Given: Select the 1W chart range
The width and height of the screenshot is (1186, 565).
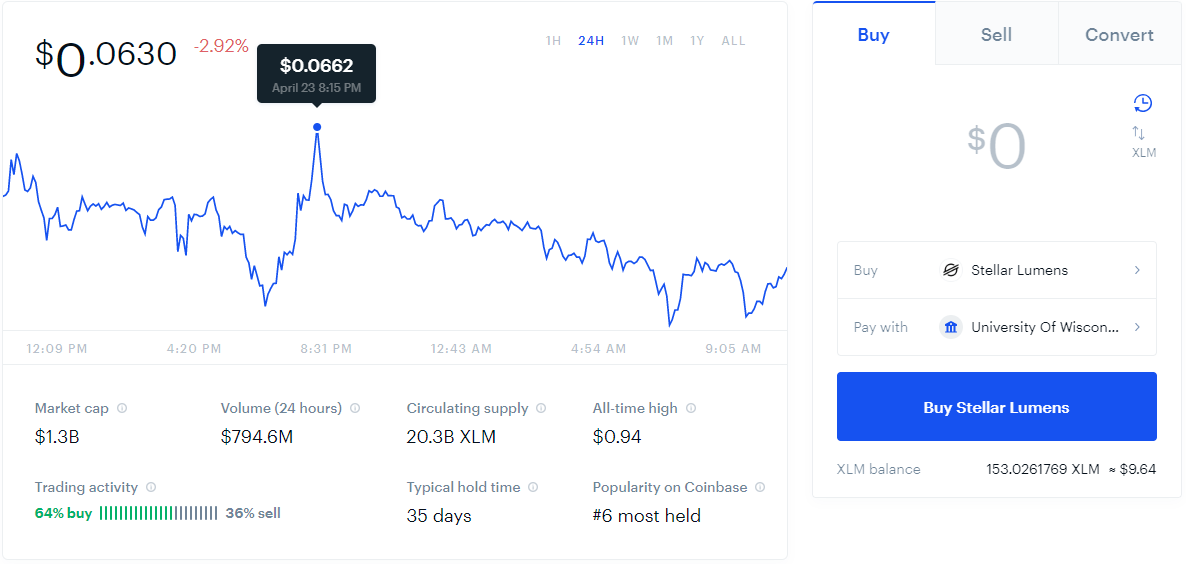Looking at the screenshot, I should pos(630,41).
